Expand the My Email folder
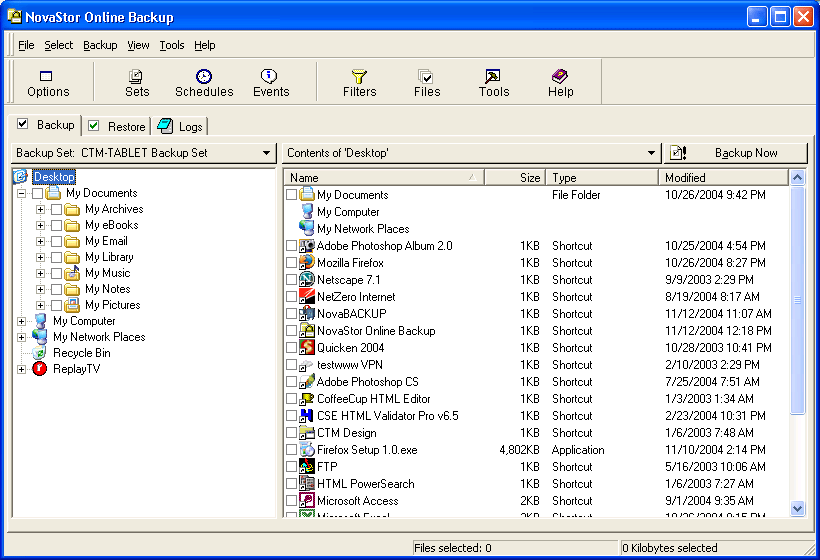Image resolution: width=820 pixels, height=560 pixels. (40, 242)
